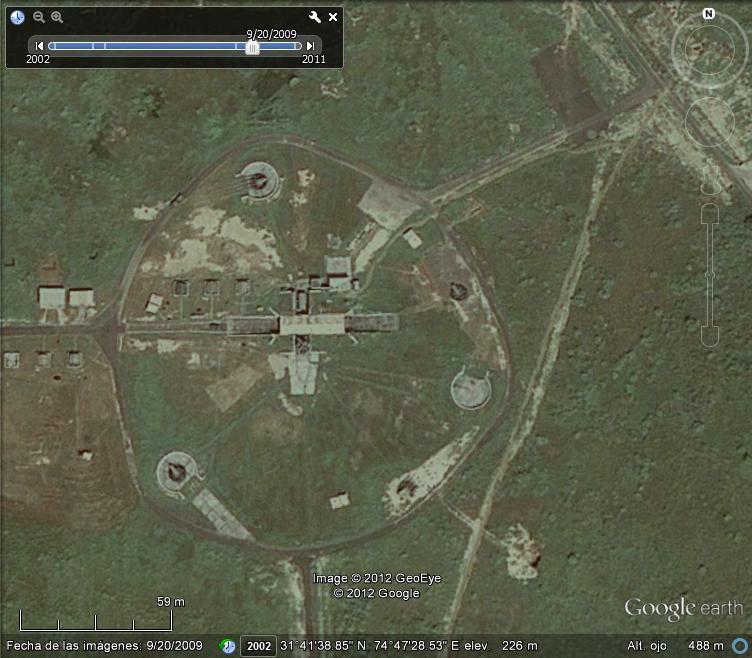Screen dimensions: 752x658
Task: Reset view north with the N compass button
Action: [x=708, y=13]
